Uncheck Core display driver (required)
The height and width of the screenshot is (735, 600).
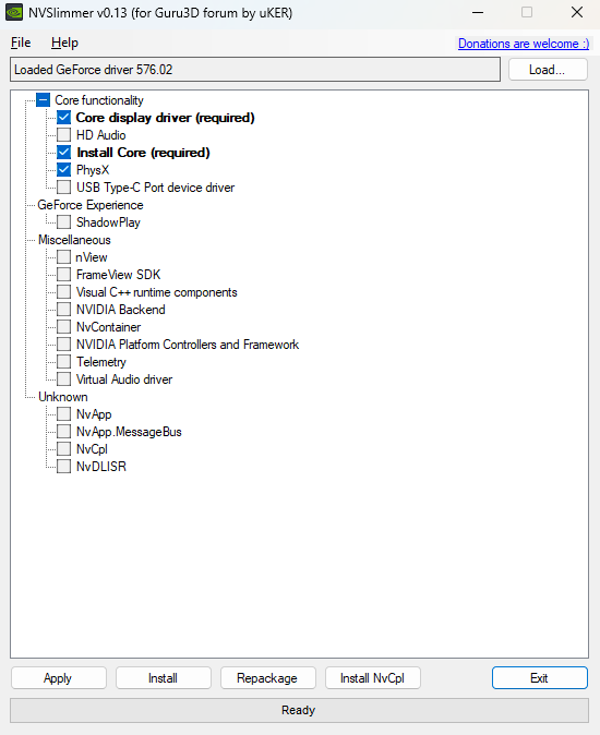point(64,117)
